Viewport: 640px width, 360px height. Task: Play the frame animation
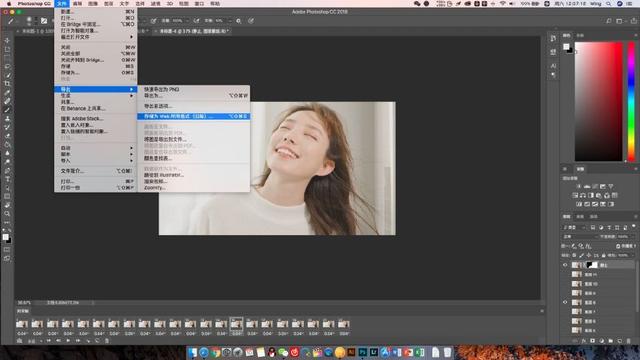68,341
